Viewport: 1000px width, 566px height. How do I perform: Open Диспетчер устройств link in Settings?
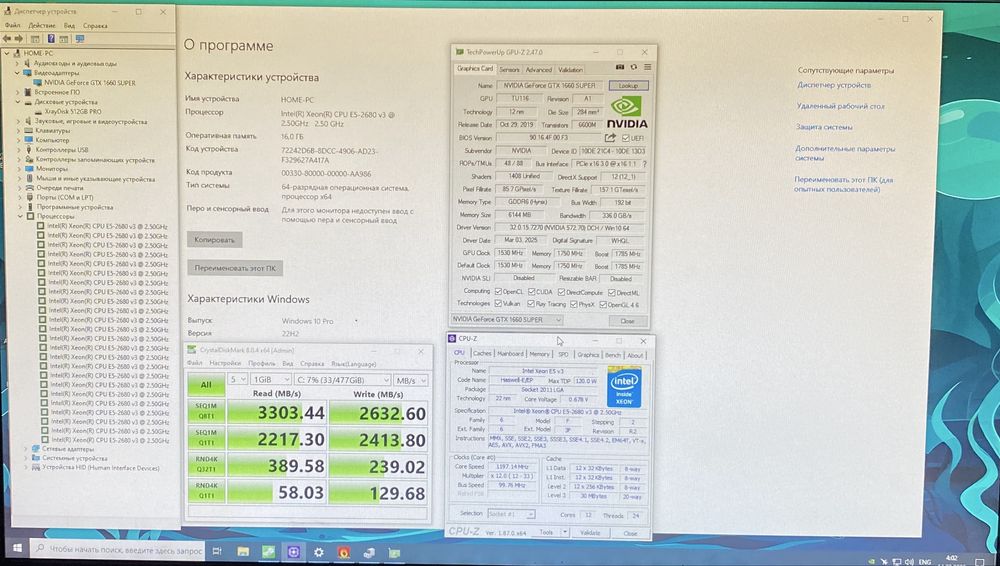coord(833,85)
